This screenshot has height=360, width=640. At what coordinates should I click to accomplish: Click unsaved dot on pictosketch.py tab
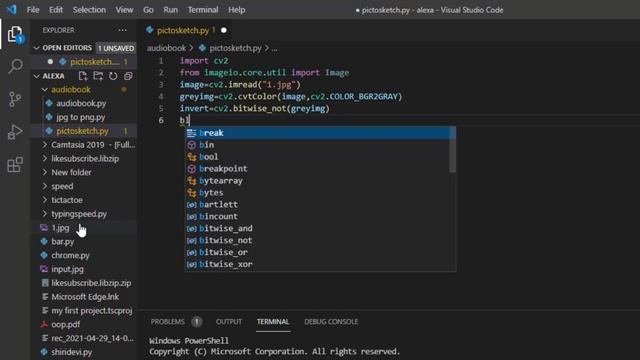pos(224,30)
